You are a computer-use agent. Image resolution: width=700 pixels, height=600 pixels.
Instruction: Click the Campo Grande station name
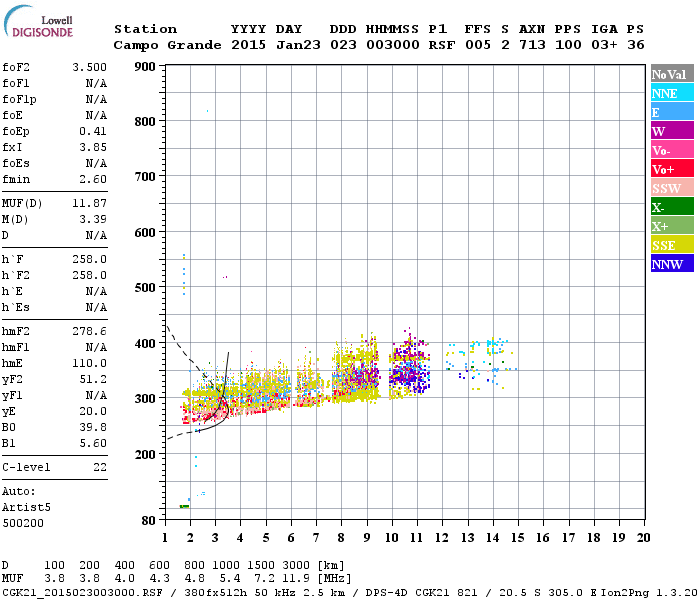[x=167, y=45]
